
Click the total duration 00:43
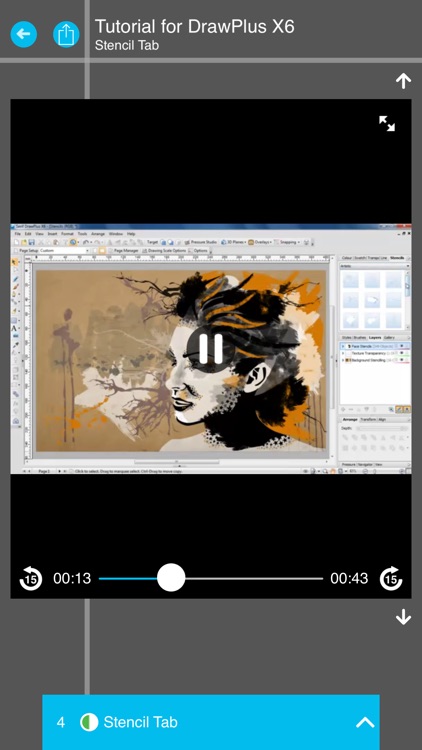[x=349, y=578]
